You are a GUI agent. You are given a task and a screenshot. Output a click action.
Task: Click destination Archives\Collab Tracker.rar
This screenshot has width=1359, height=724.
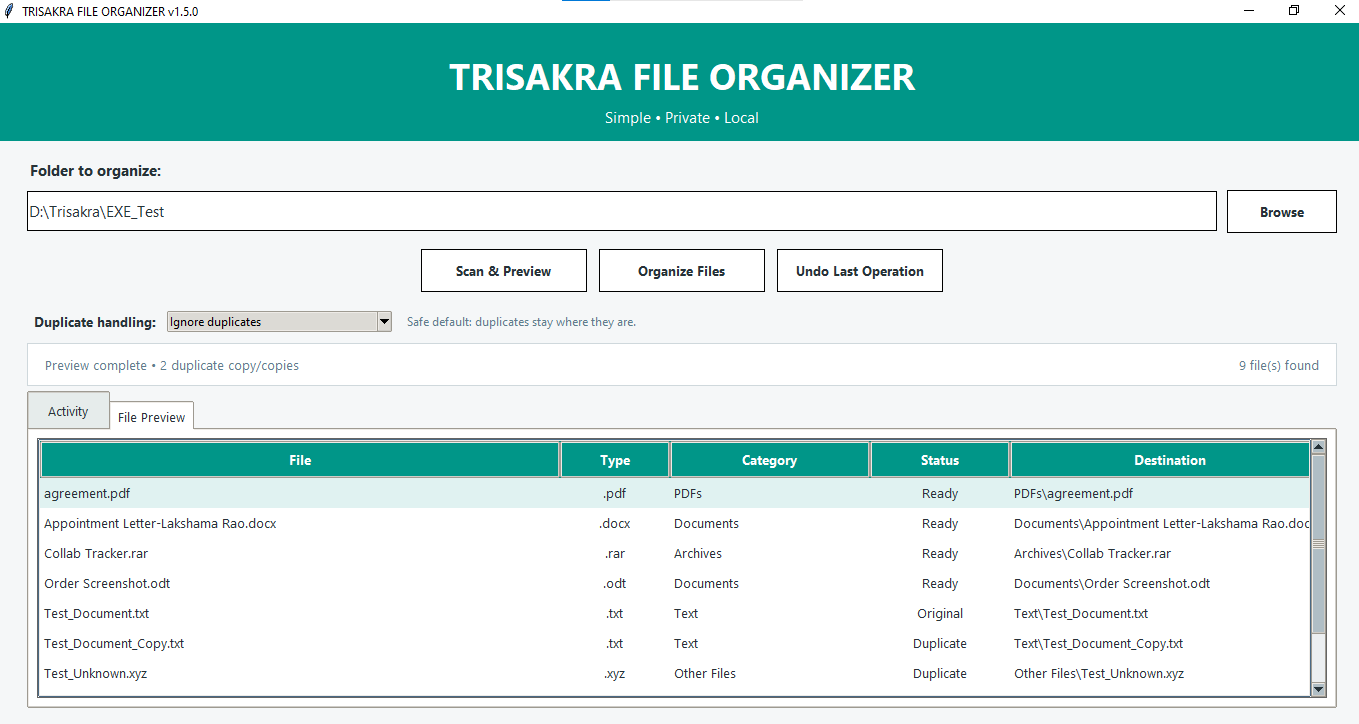coord(1092,553)
